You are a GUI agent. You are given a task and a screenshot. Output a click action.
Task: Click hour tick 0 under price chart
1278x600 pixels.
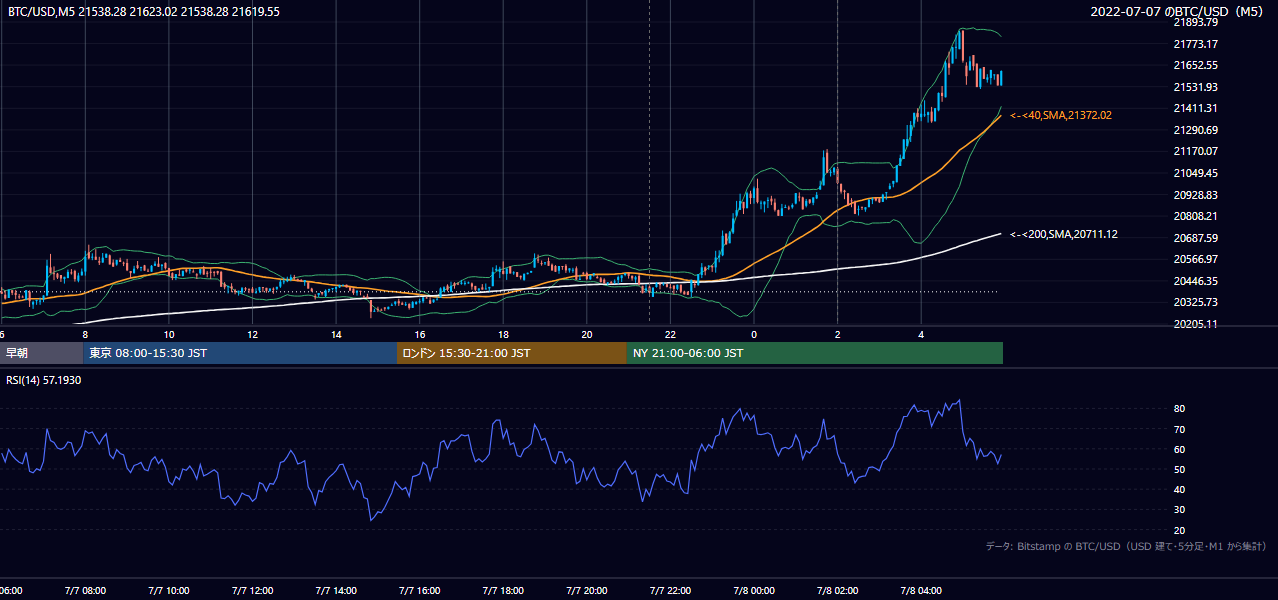pos(754,334)
